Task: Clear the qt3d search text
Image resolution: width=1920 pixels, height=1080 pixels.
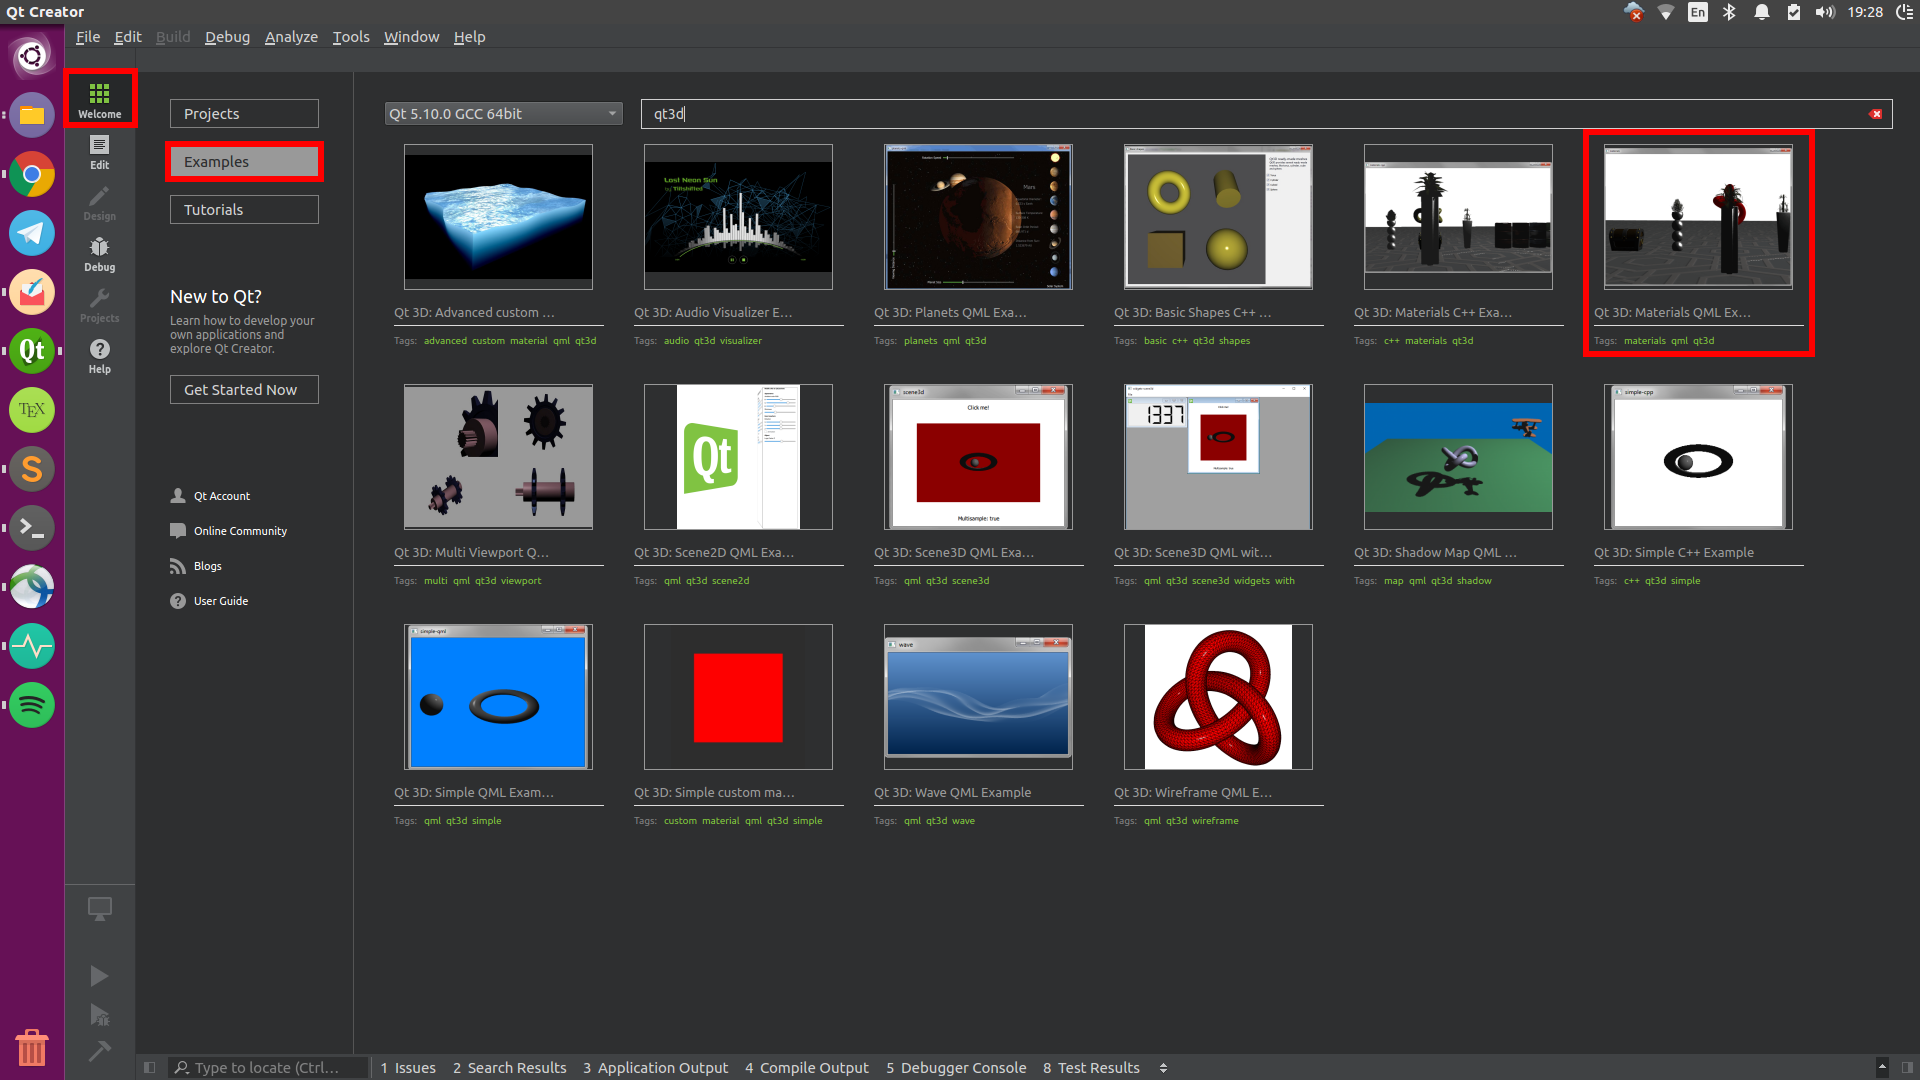Action: (x=1876, y=114)
